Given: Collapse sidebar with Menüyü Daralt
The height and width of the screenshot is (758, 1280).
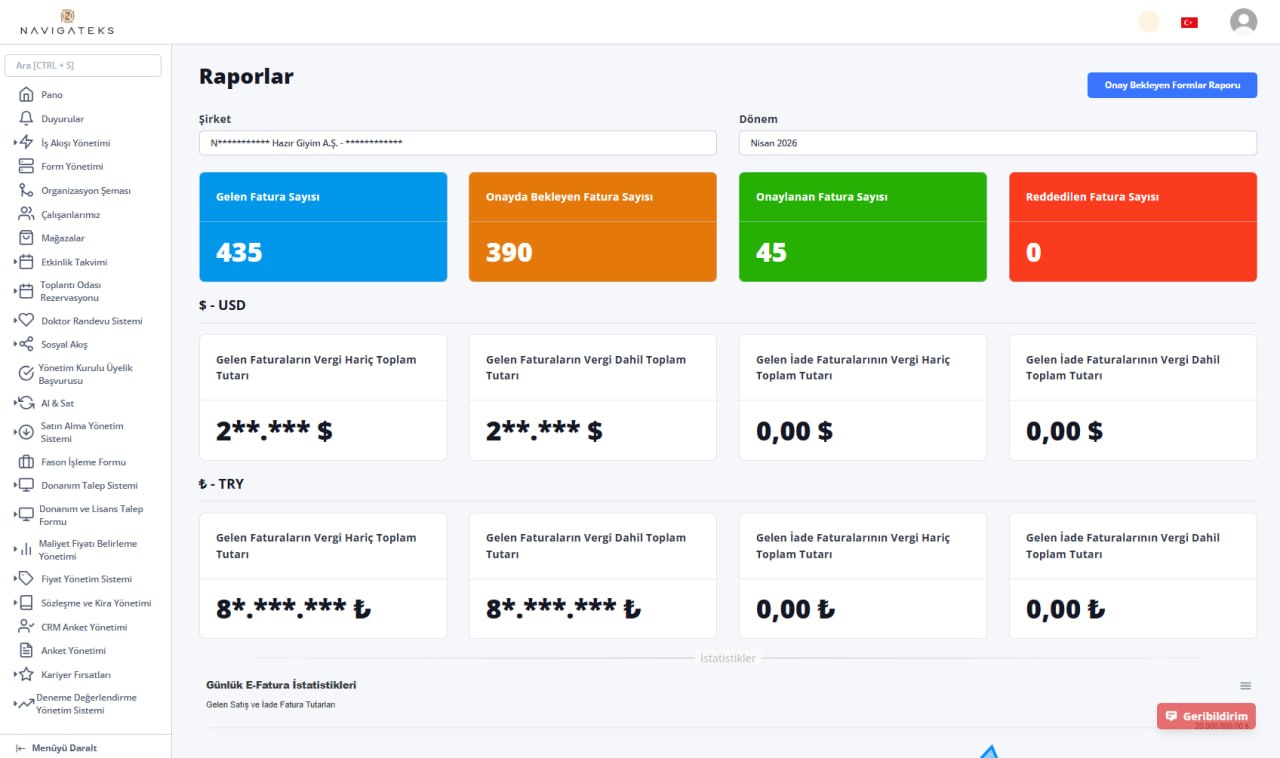Looking at the screenshot, I should point(56,747).
